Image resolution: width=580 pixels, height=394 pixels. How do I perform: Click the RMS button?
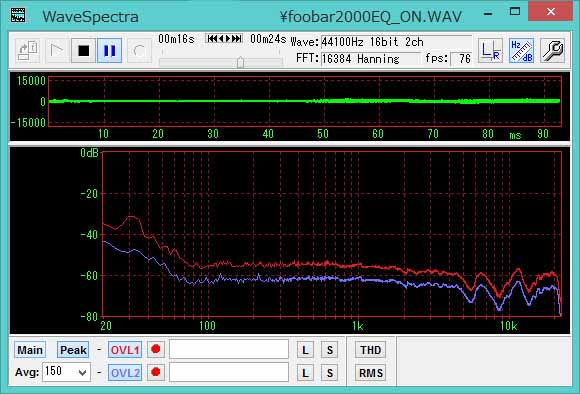coord(371,373)
